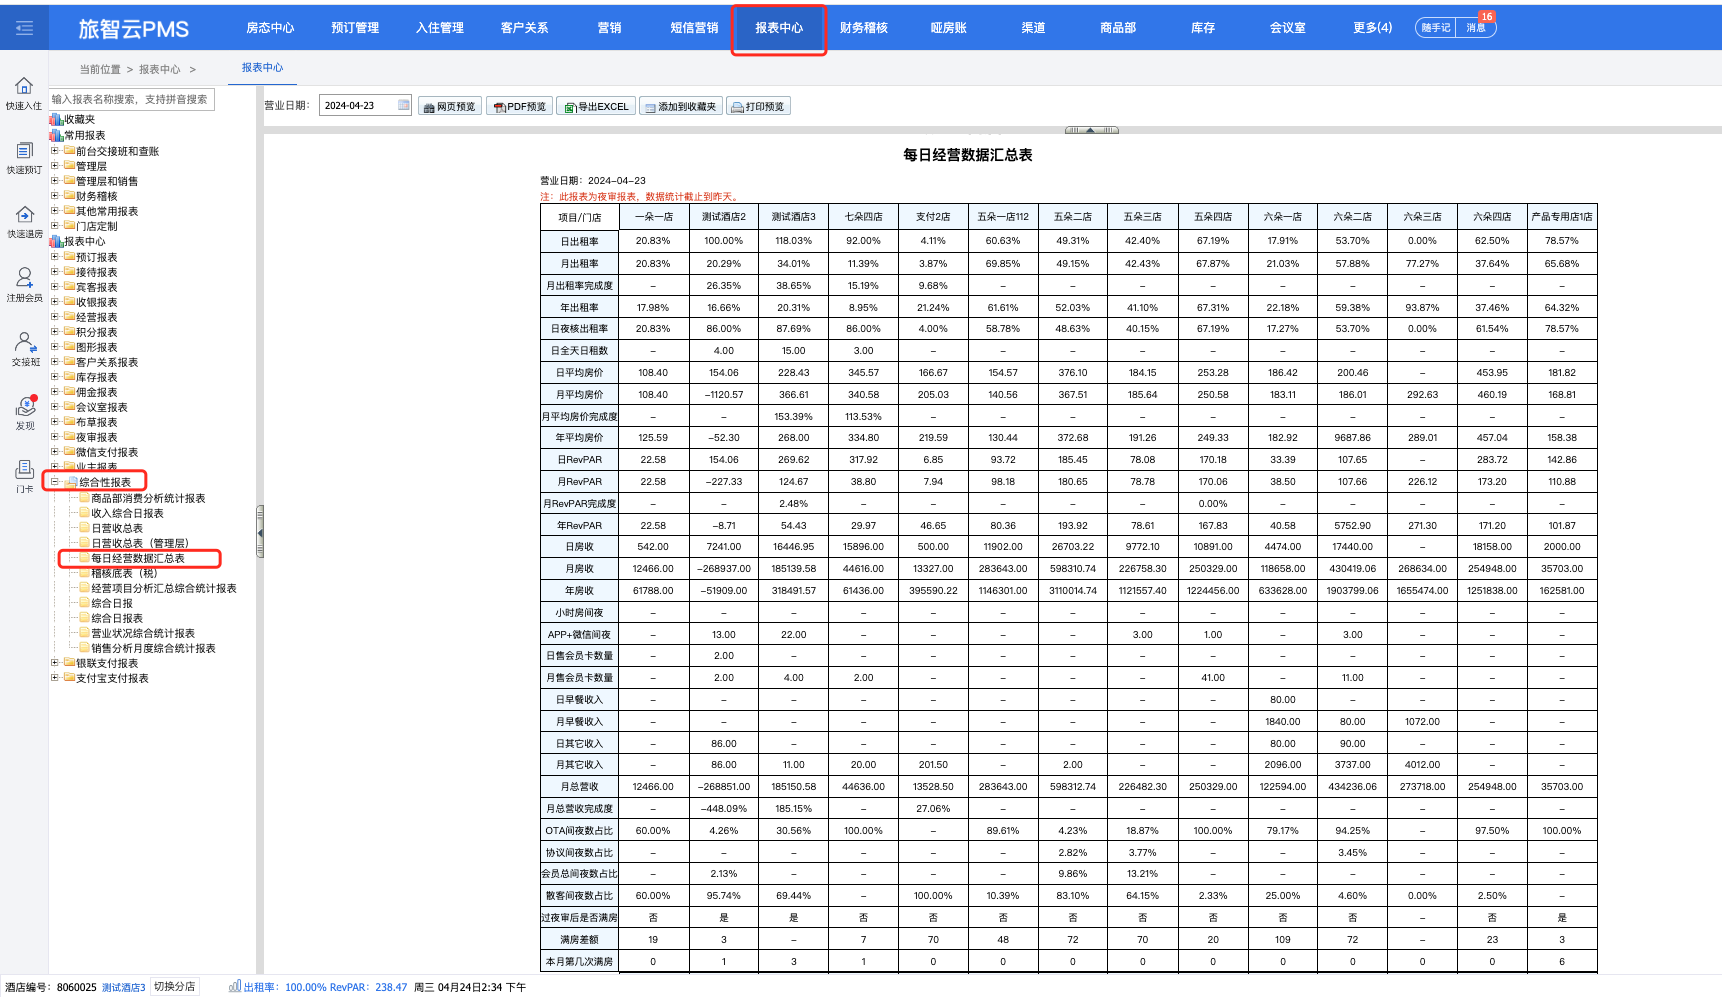Viewport: 1722px width, 997px height.
Task: Open the 更多(4) menu
Action: click(1372, 28)
